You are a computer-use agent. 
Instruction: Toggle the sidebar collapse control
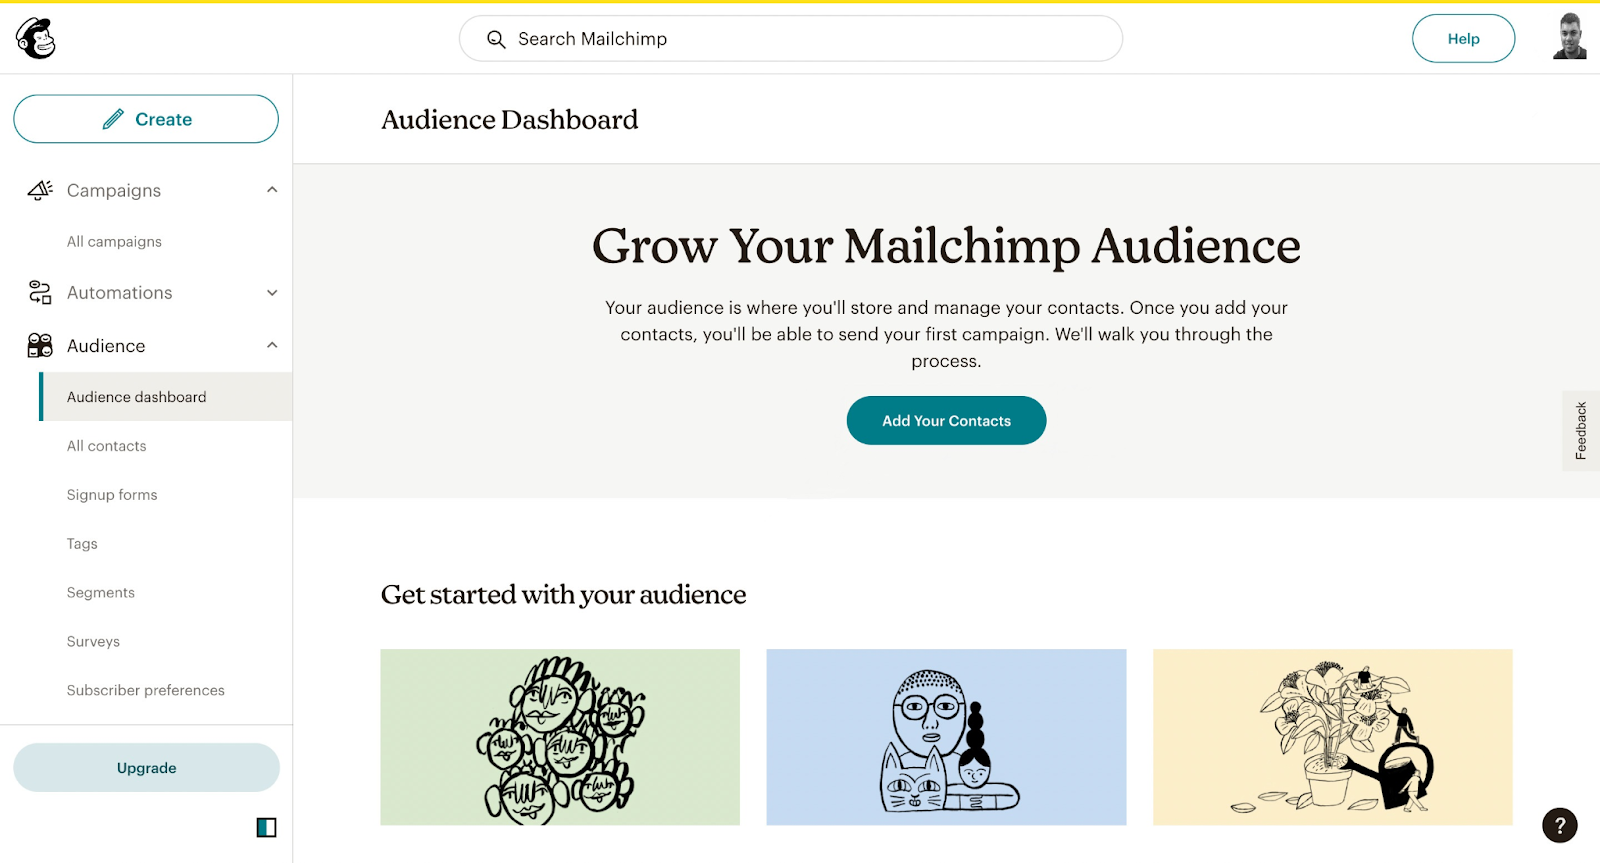[266, 827]
